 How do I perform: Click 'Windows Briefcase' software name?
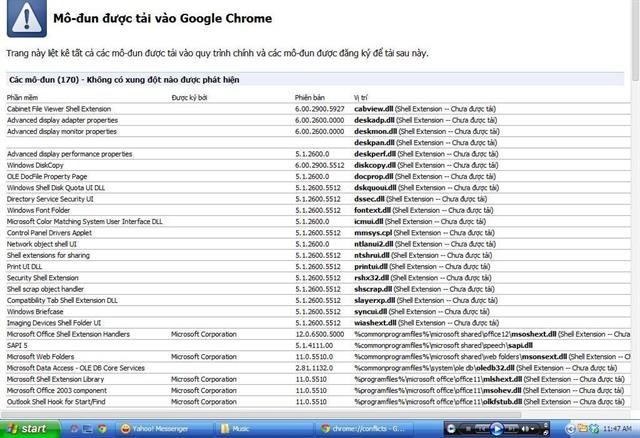(35, 311)
